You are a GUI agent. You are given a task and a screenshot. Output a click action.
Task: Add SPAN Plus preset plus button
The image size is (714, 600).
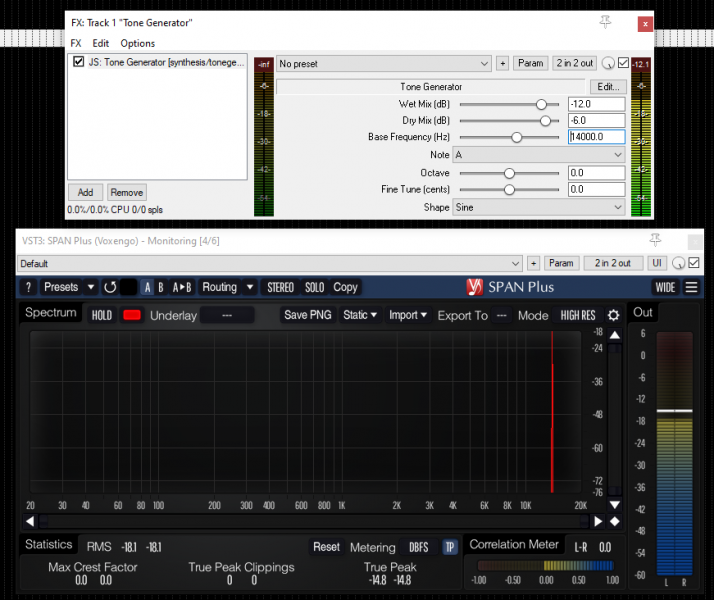click(534, 263)
